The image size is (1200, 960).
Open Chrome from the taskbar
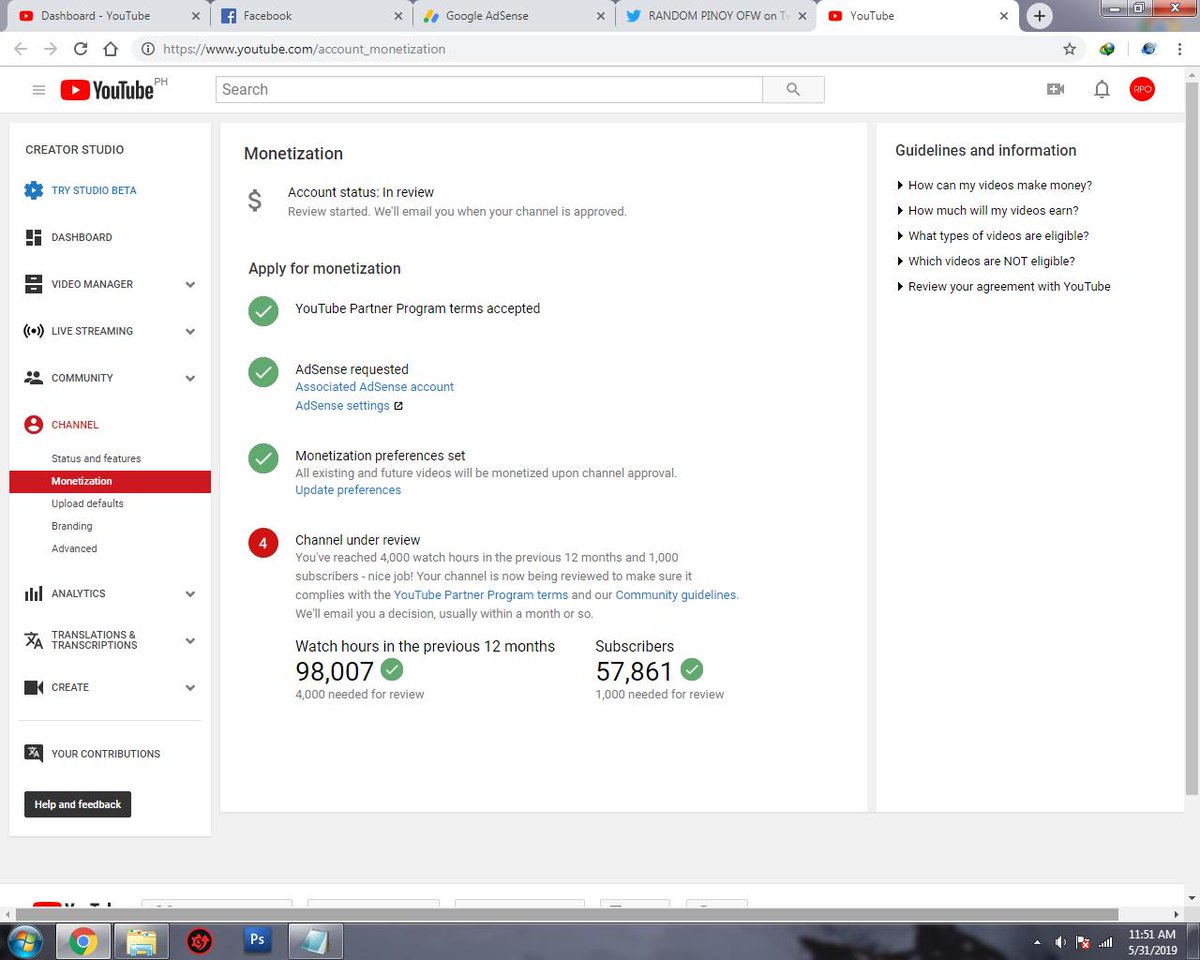(x=82, y=941)
